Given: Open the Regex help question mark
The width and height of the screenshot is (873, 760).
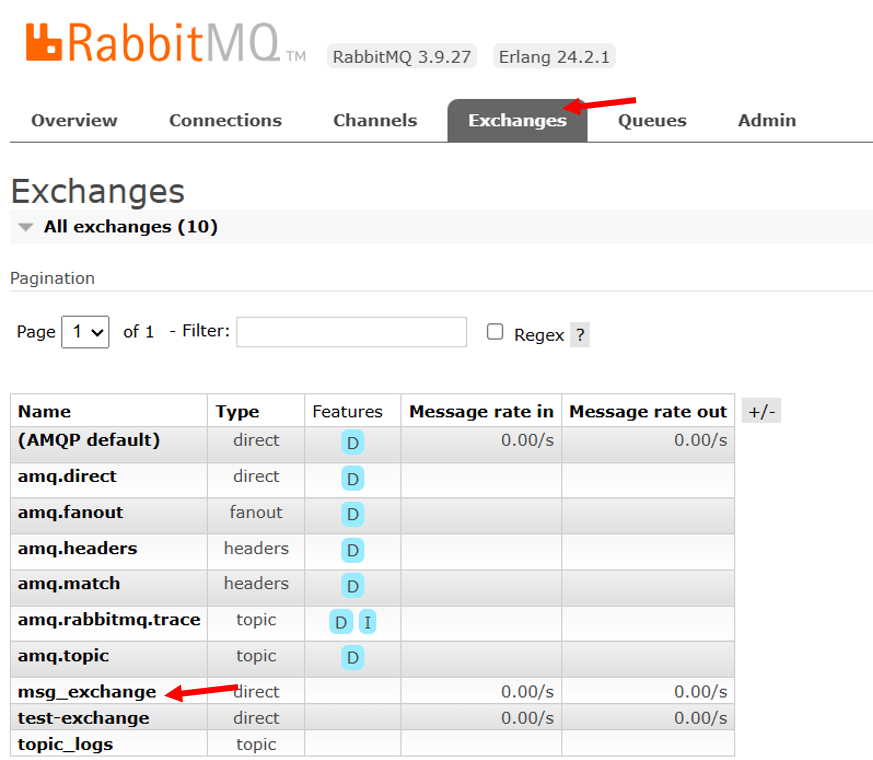Looking at the screenshot, I should (x=580, y=335).
